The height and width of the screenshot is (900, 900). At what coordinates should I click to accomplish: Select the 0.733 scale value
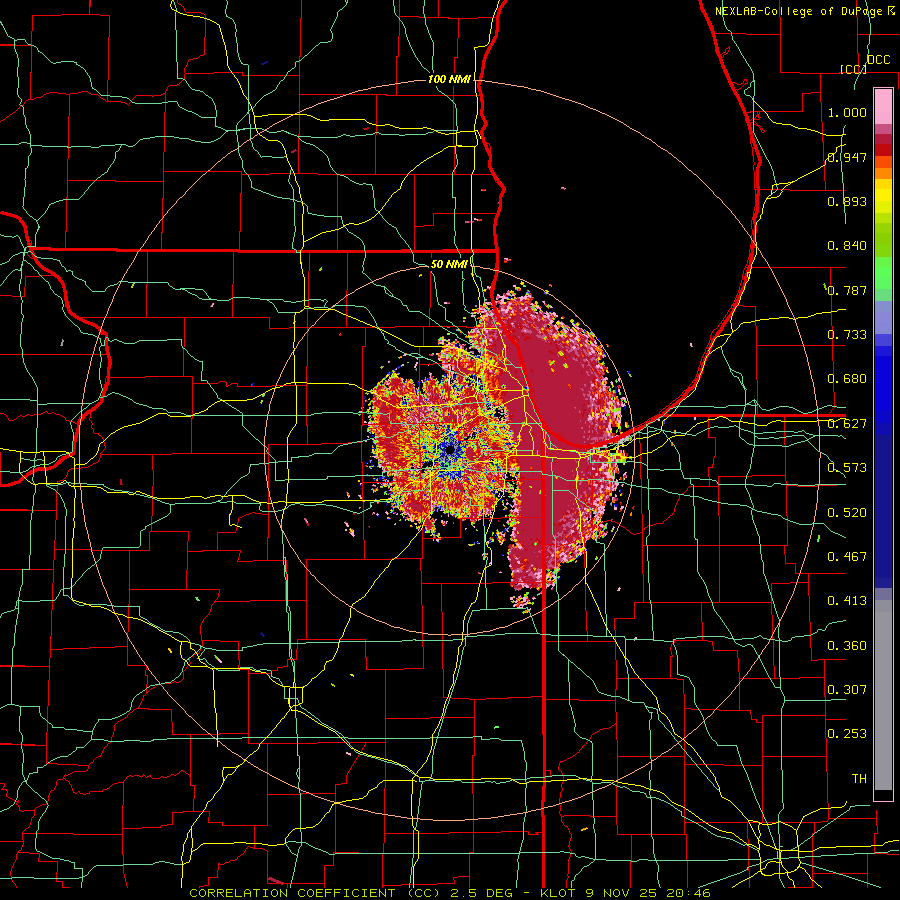[847, 335]
